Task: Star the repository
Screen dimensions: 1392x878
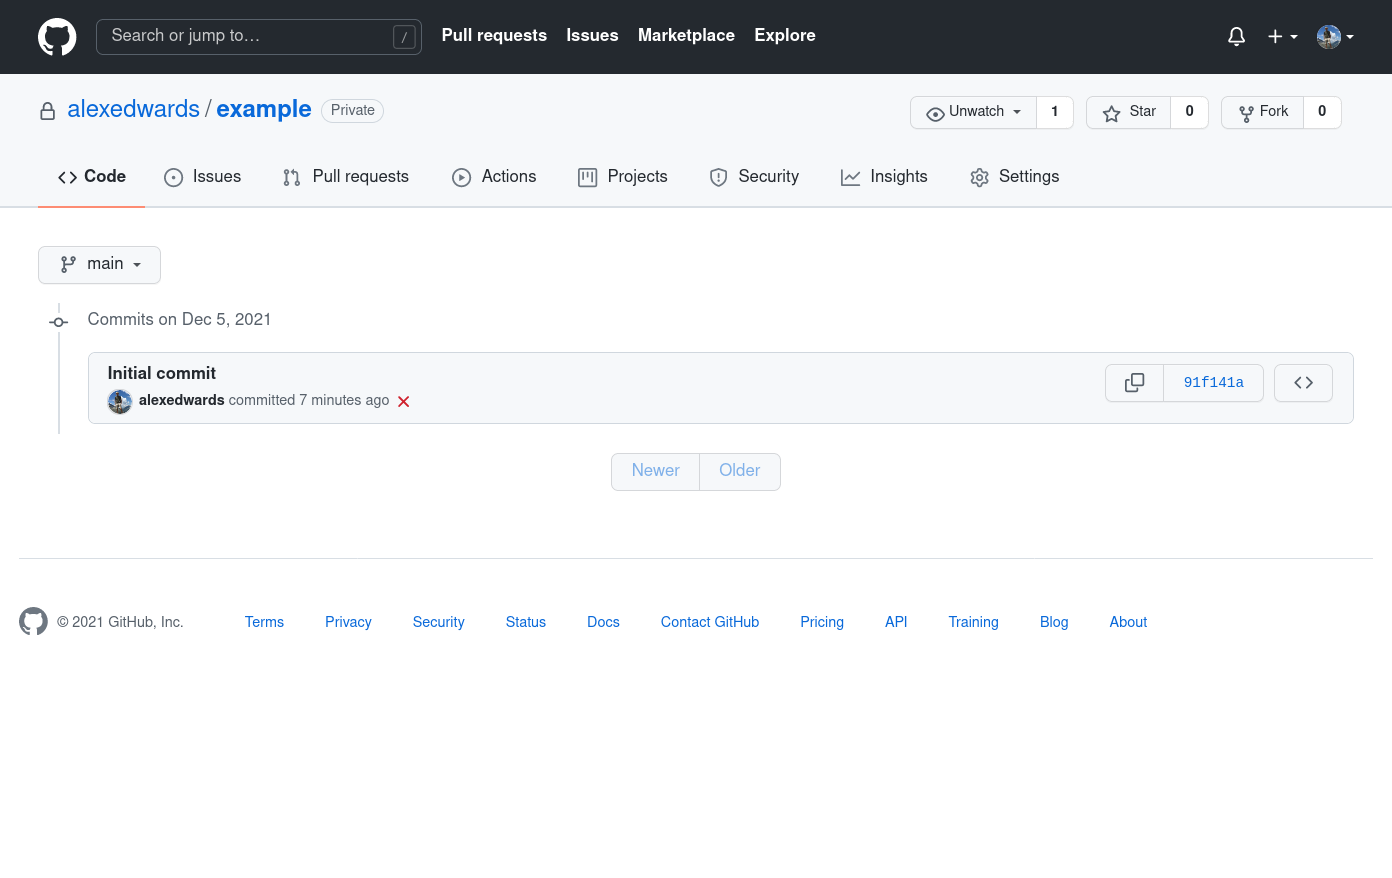Action: 1128,112
